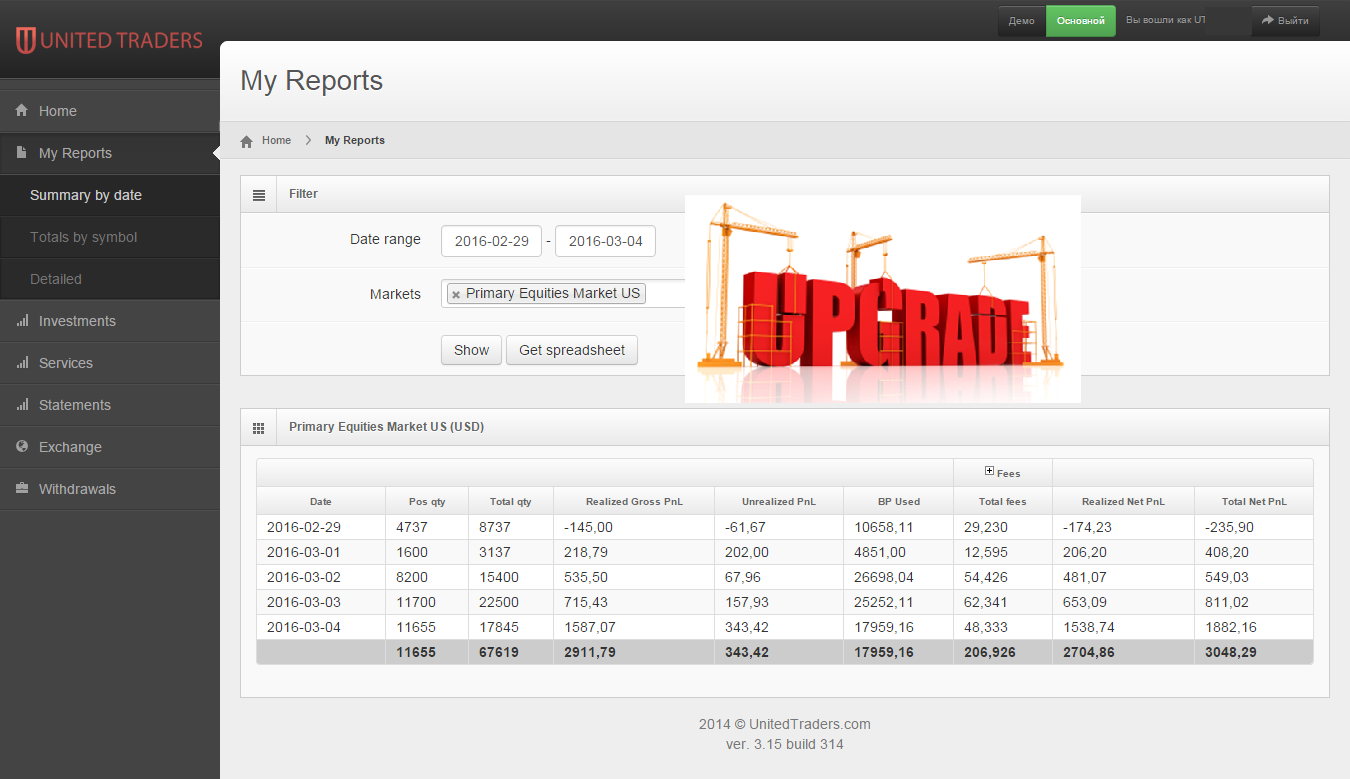
Task: Click the BP Used column header
Action: click(x=898, y=501)
